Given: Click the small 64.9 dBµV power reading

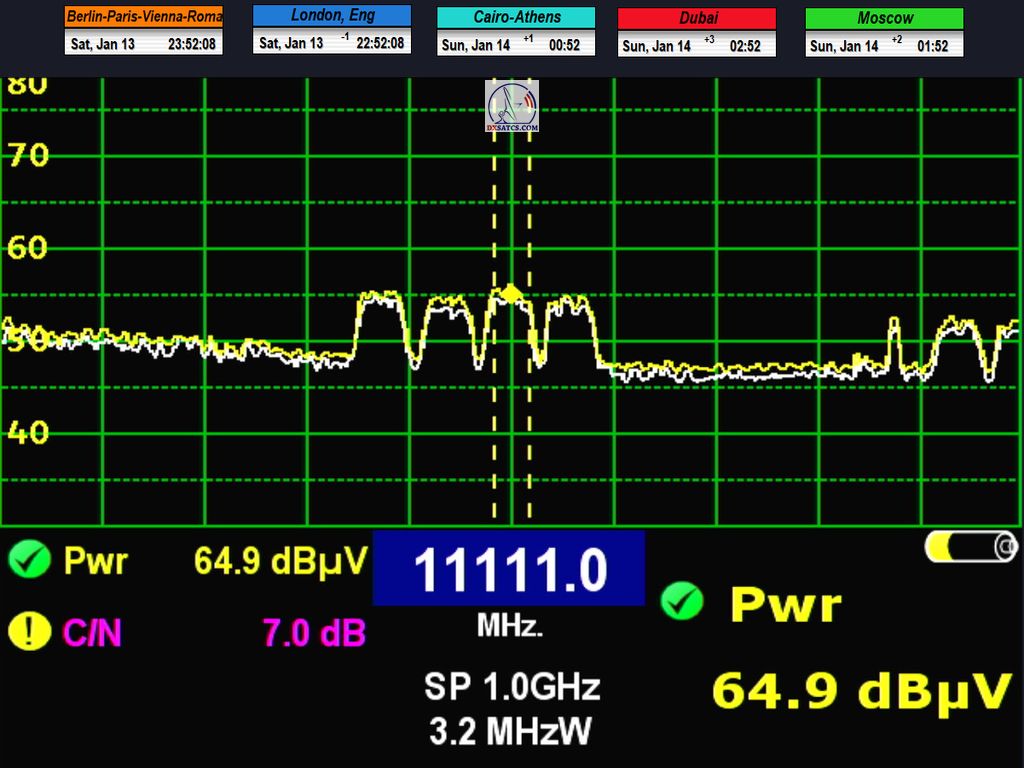Looking at the screenshot, I should coord(280,561).
